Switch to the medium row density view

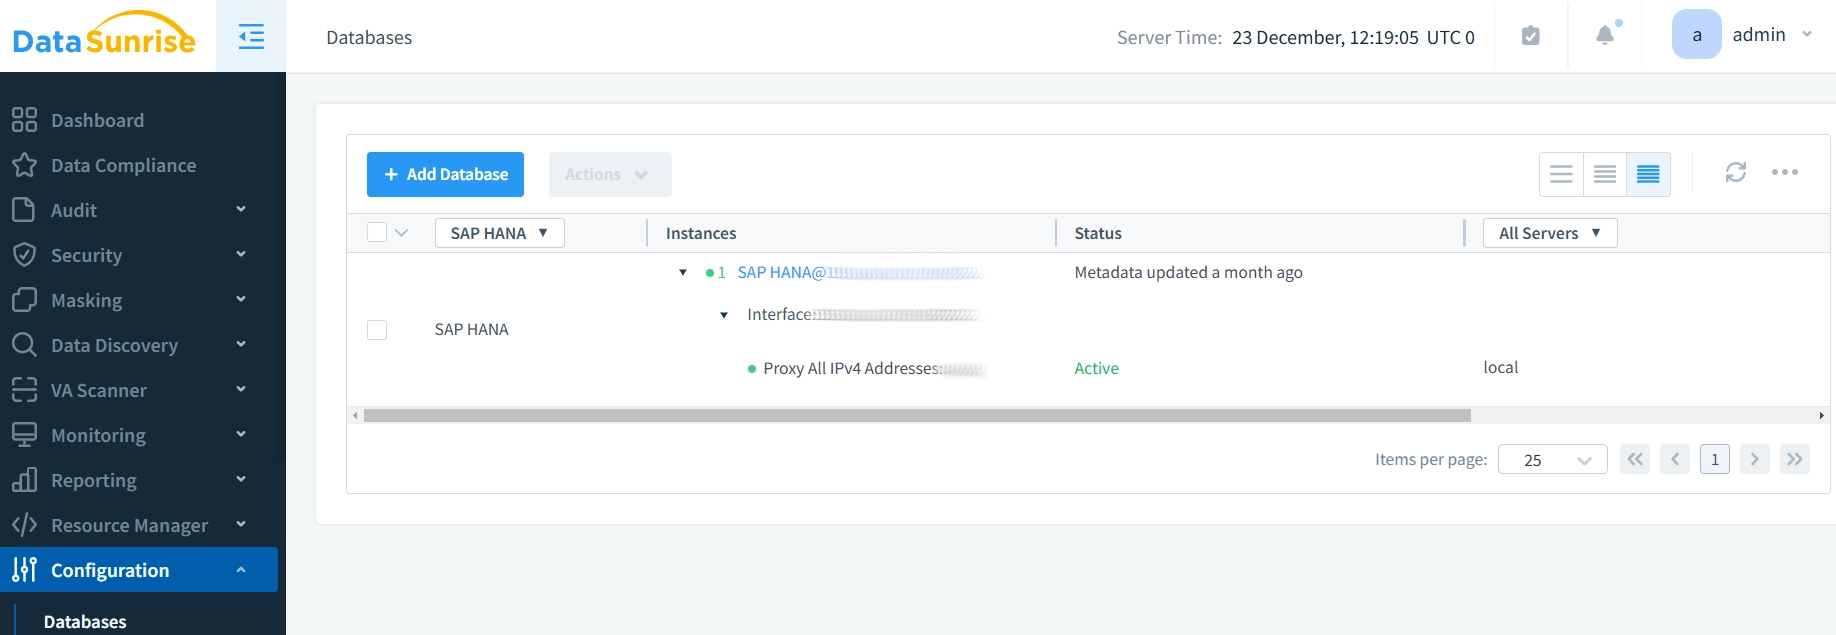(x=1605, y=174)
